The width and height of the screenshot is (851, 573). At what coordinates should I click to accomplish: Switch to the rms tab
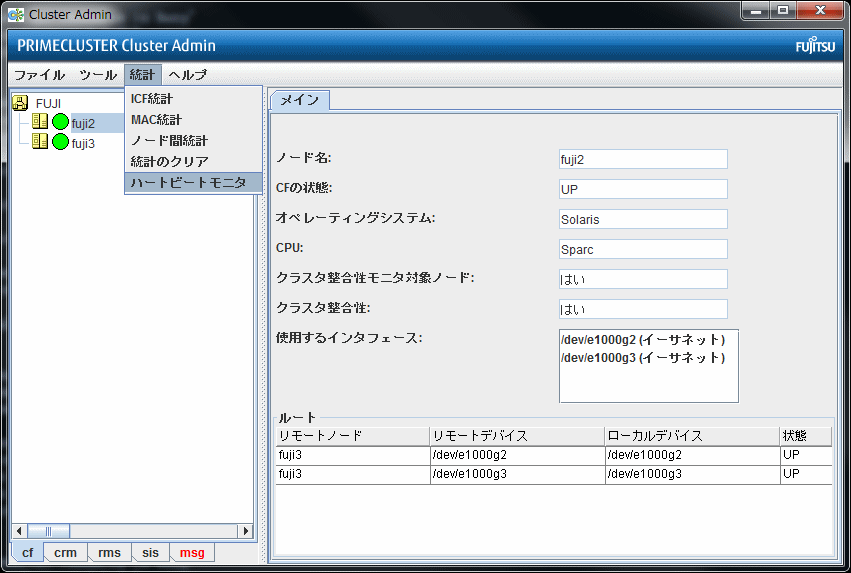(x=109, y=552)
